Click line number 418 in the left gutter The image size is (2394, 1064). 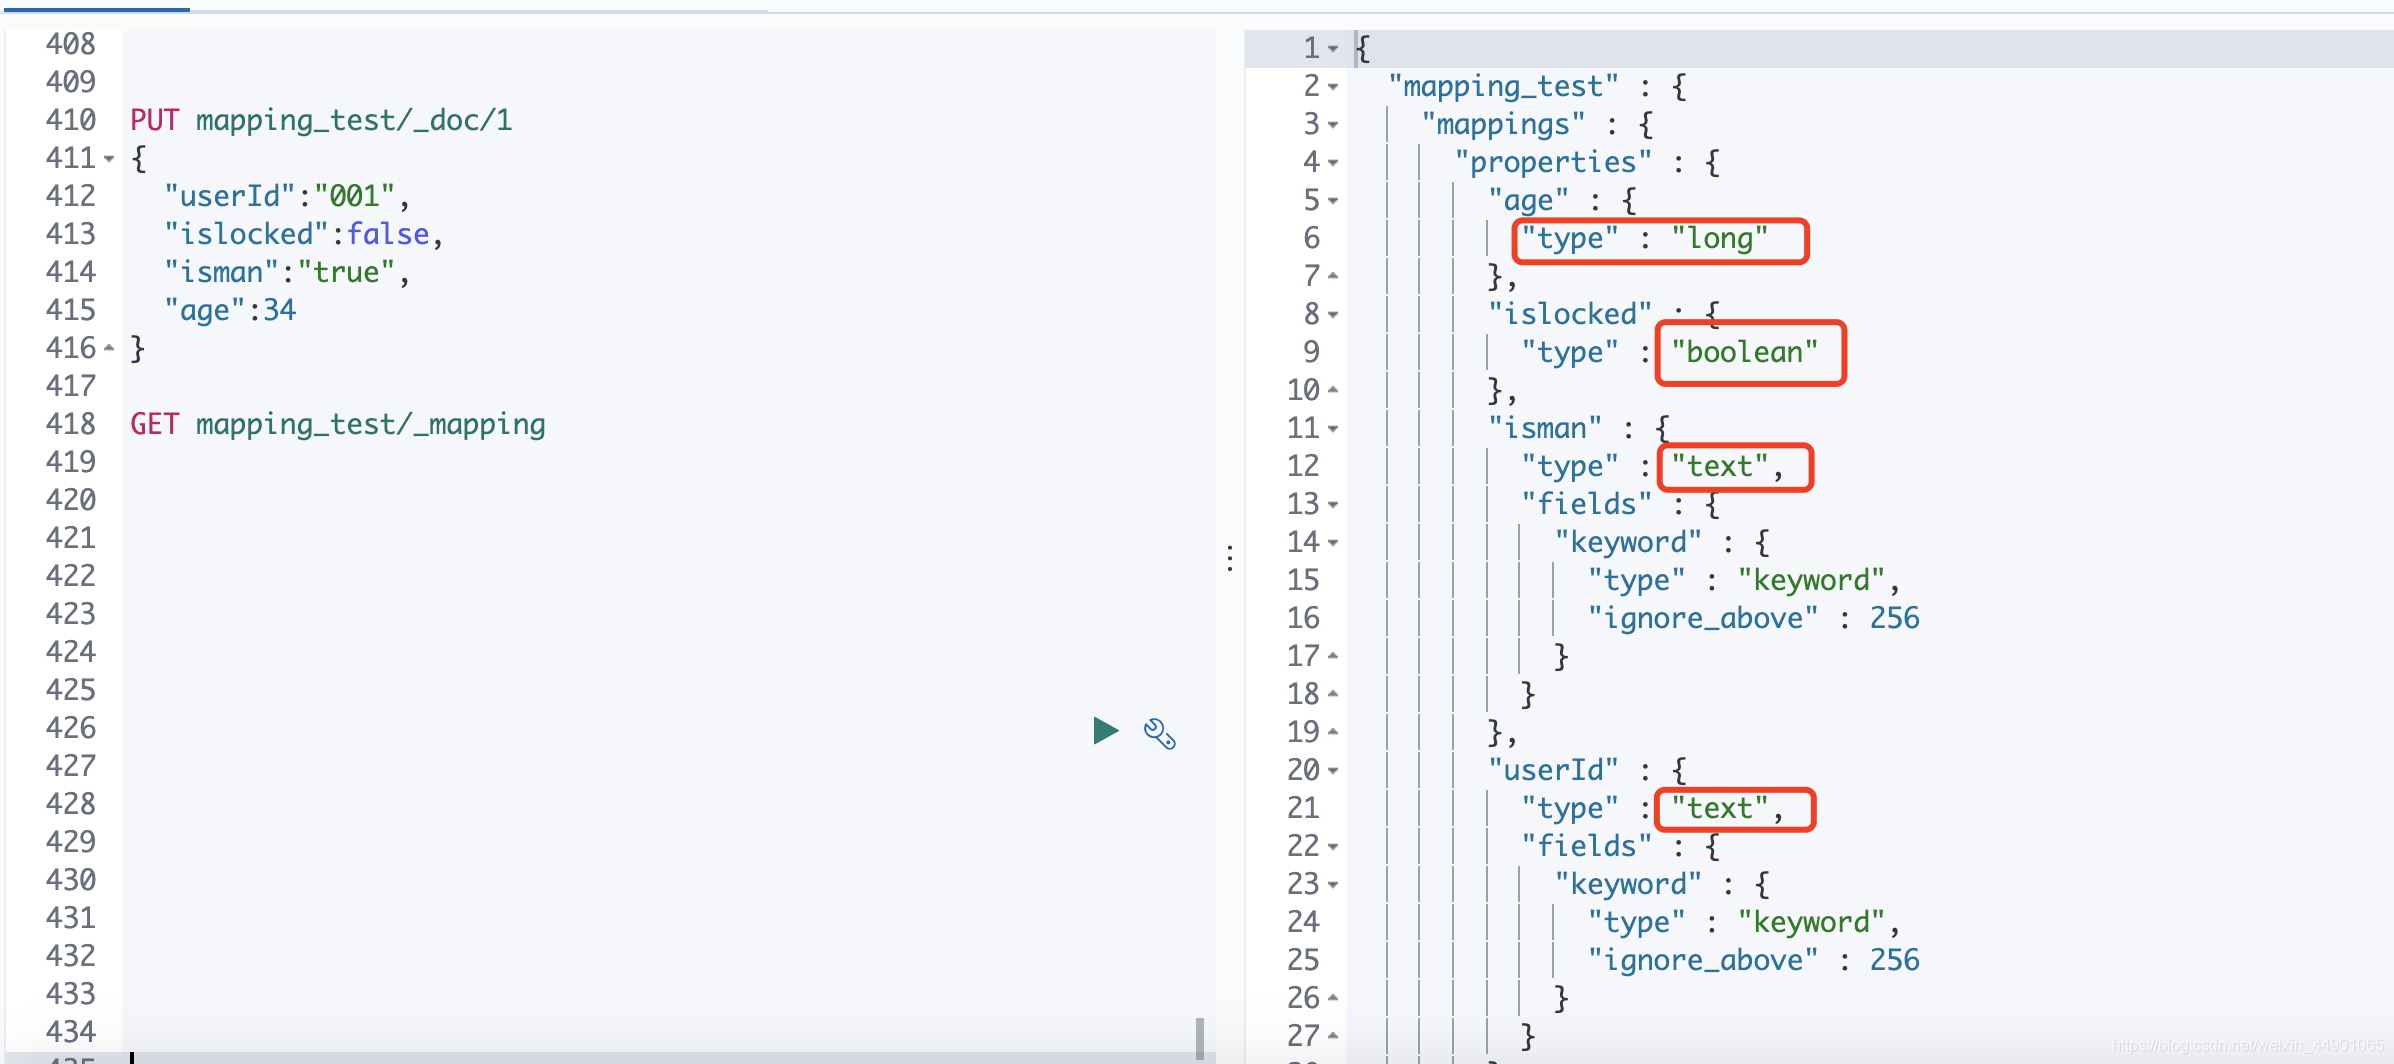point(71,424)
